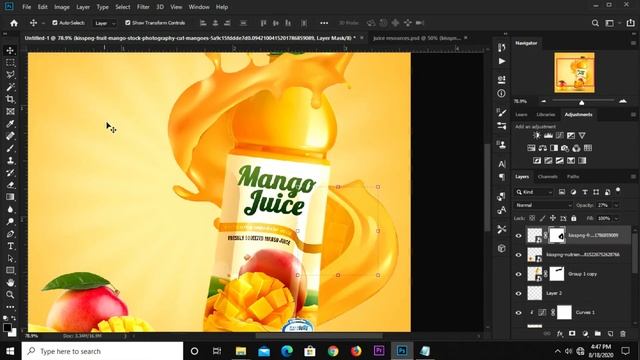Open the search icon in the options bar
640x360 pixels.
click(595, 23)
